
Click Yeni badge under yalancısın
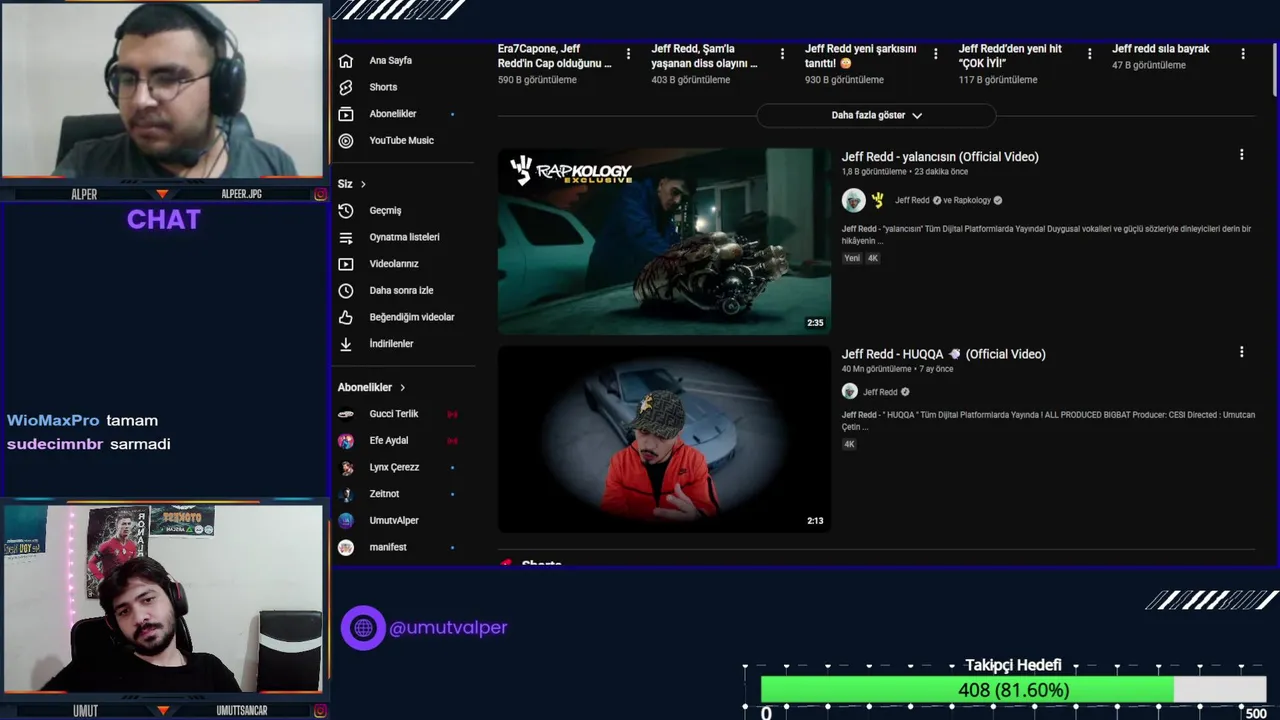(852, 258)
